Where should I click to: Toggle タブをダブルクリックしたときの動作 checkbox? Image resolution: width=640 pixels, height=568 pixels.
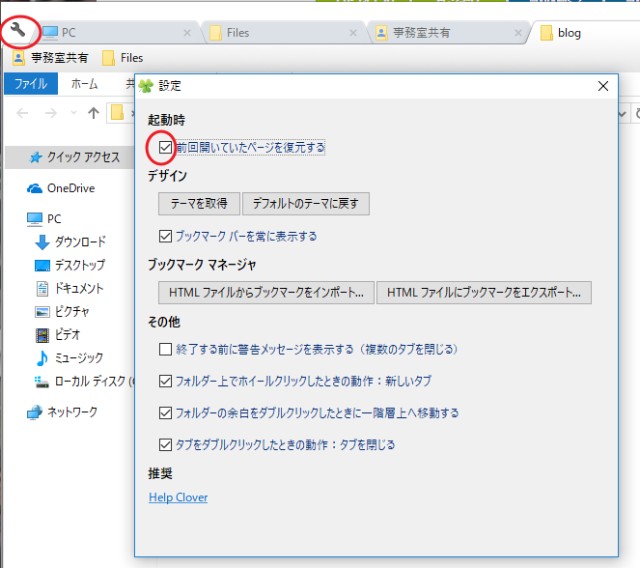click(x=166, y=444)
